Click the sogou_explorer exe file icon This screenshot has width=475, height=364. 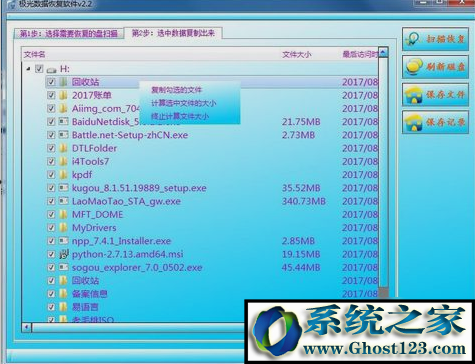(63, 267)
